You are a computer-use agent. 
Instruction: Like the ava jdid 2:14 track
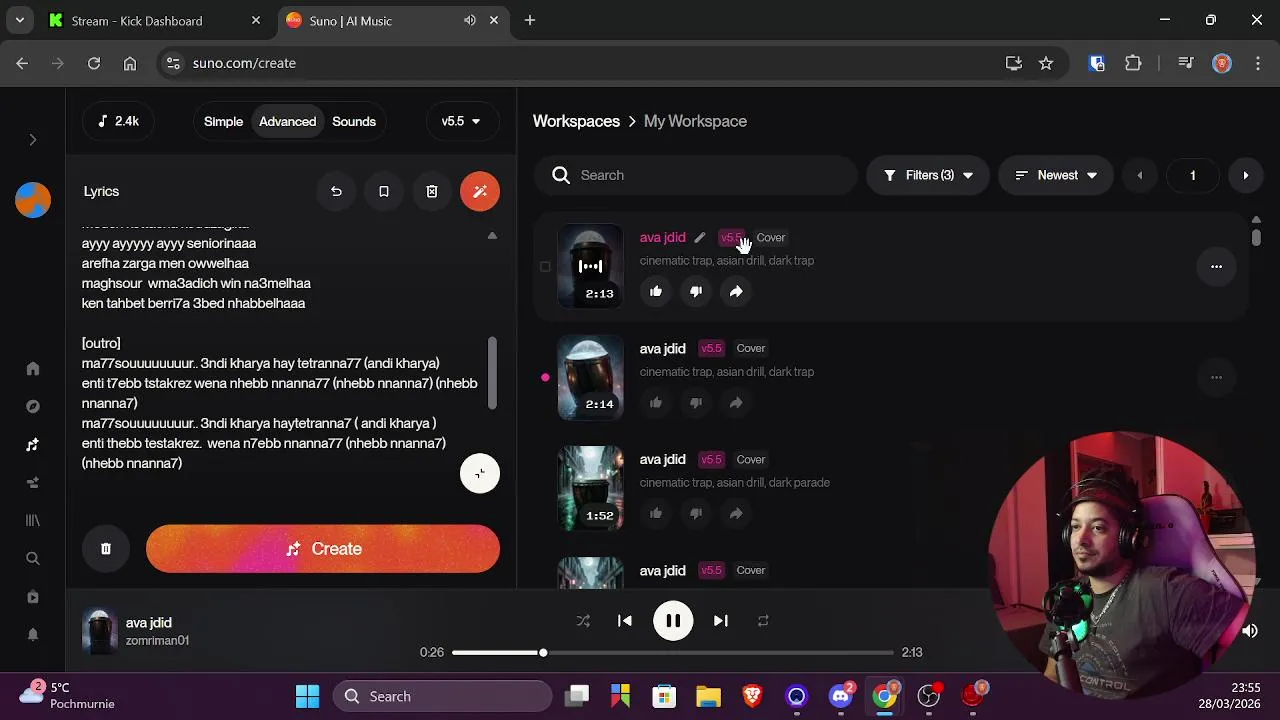(x=656, y=402)
